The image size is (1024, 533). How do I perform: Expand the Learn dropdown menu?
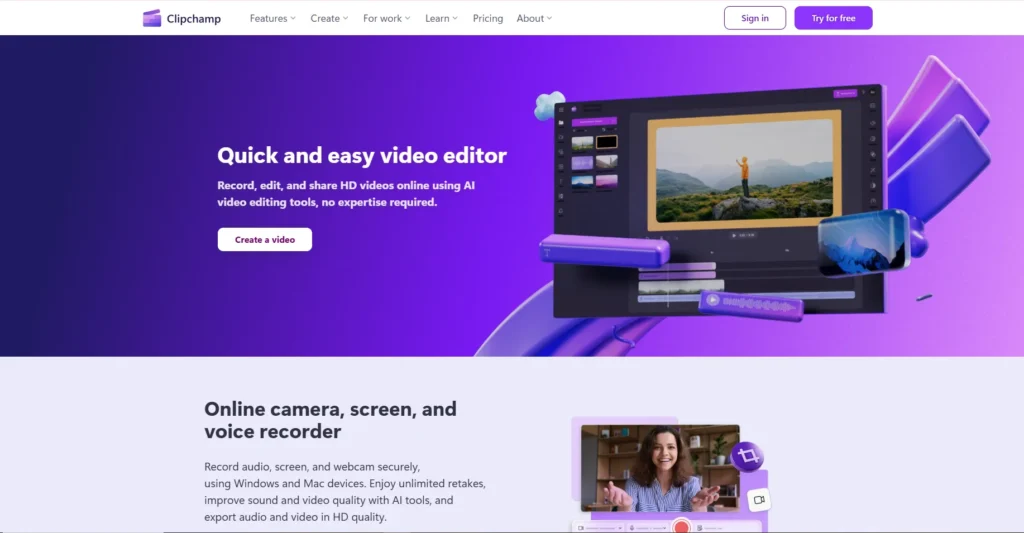coord(441,18)
